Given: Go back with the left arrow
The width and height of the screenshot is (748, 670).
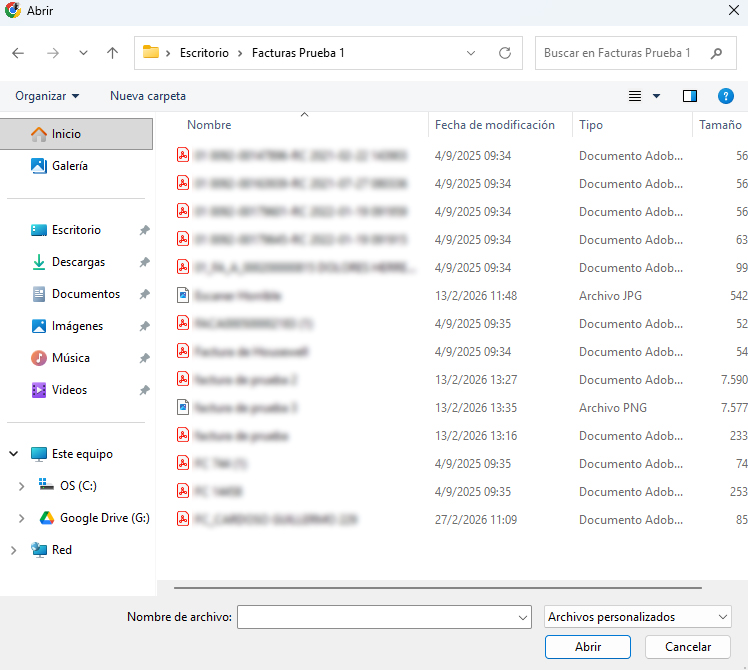Looking at the screenshot, I should (x=18, y=53).
